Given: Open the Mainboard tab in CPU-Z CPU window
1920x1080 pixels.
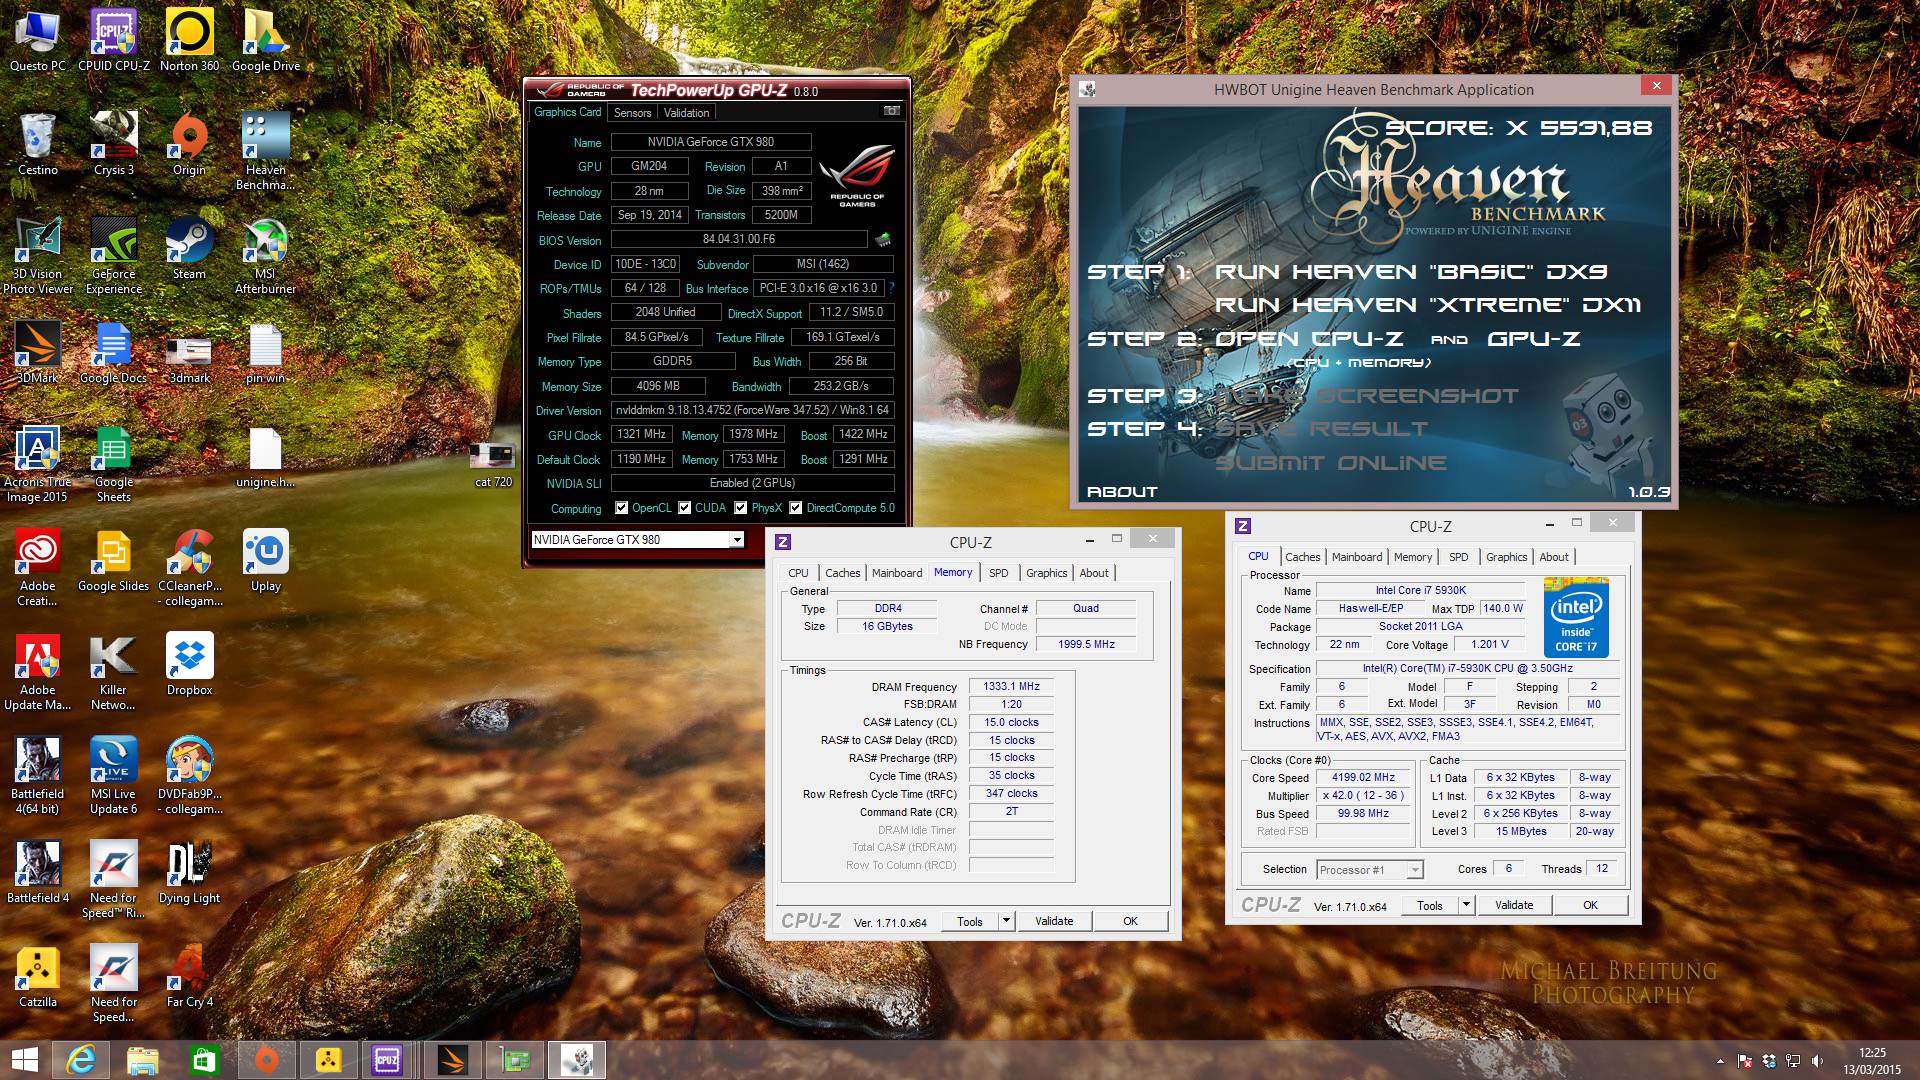Looking at the screenshot, I should pyautogui.click(x=1357, y=557).
